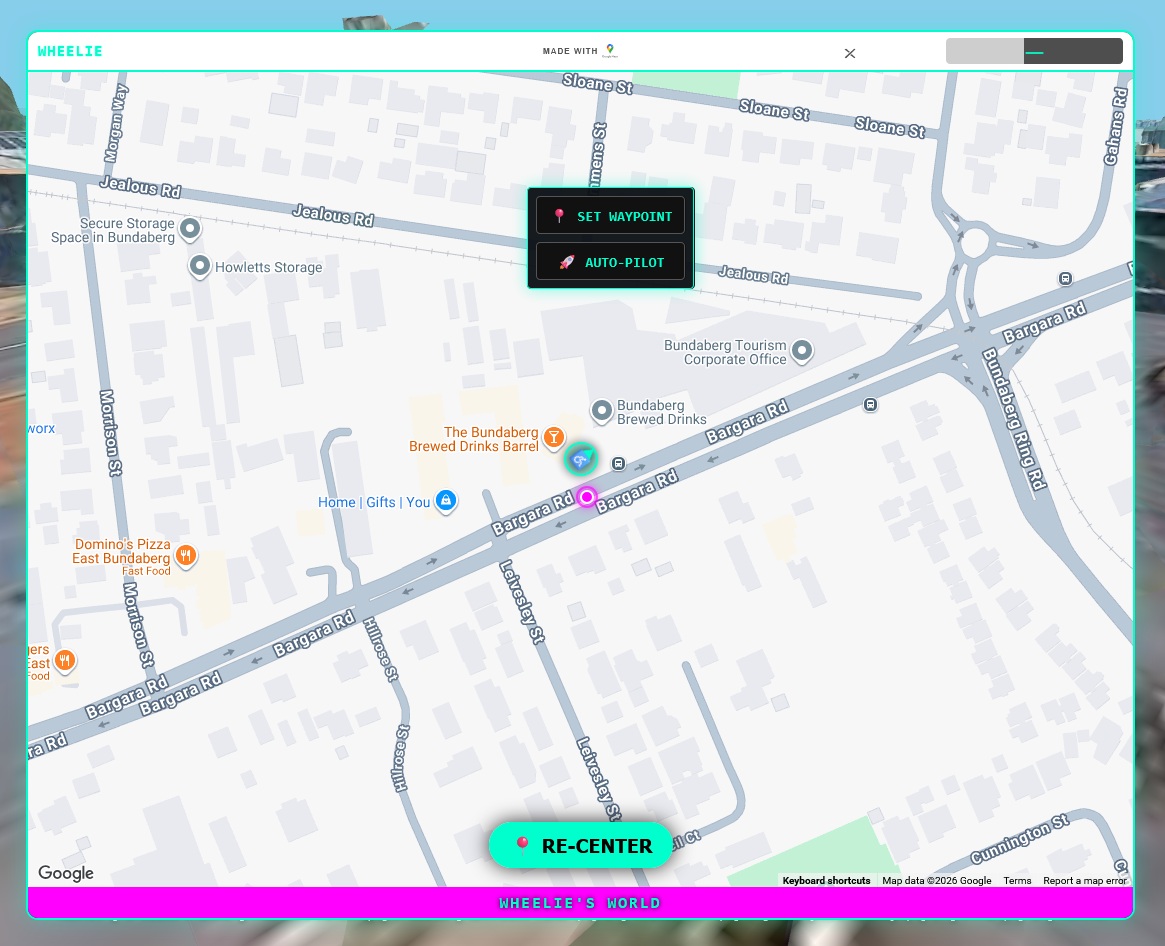Click the Cunnington St road label
Viewport: 1165px width, 946px height.
point(1019,839)
